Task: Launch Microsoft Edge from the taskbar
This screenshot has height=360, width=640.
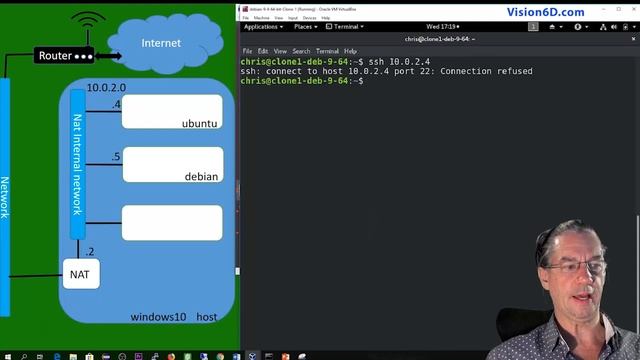Action: 57,356
